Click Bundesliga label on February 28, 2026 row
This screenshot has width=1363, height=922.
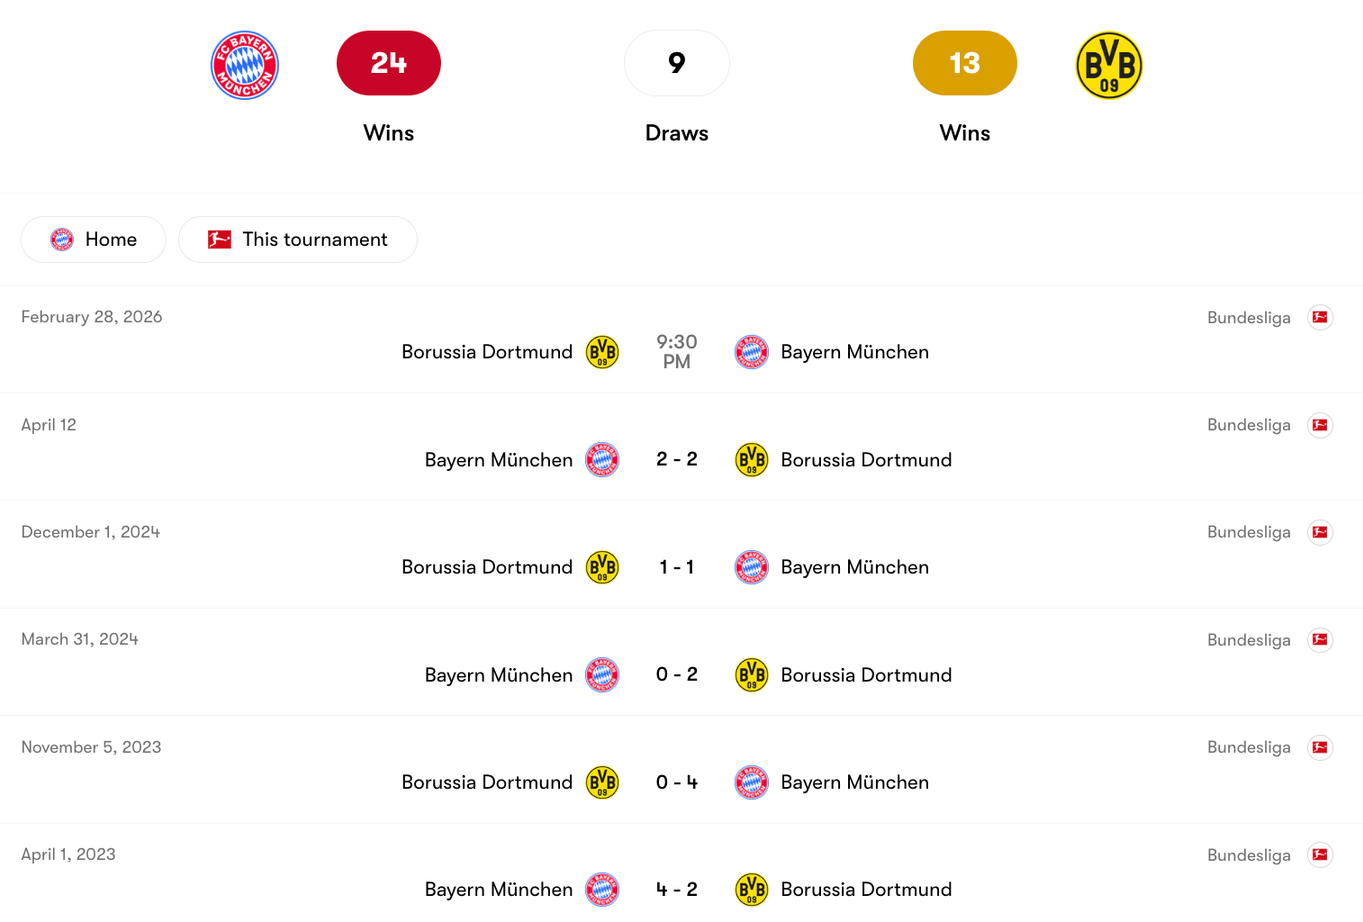tap(1248, 318)
